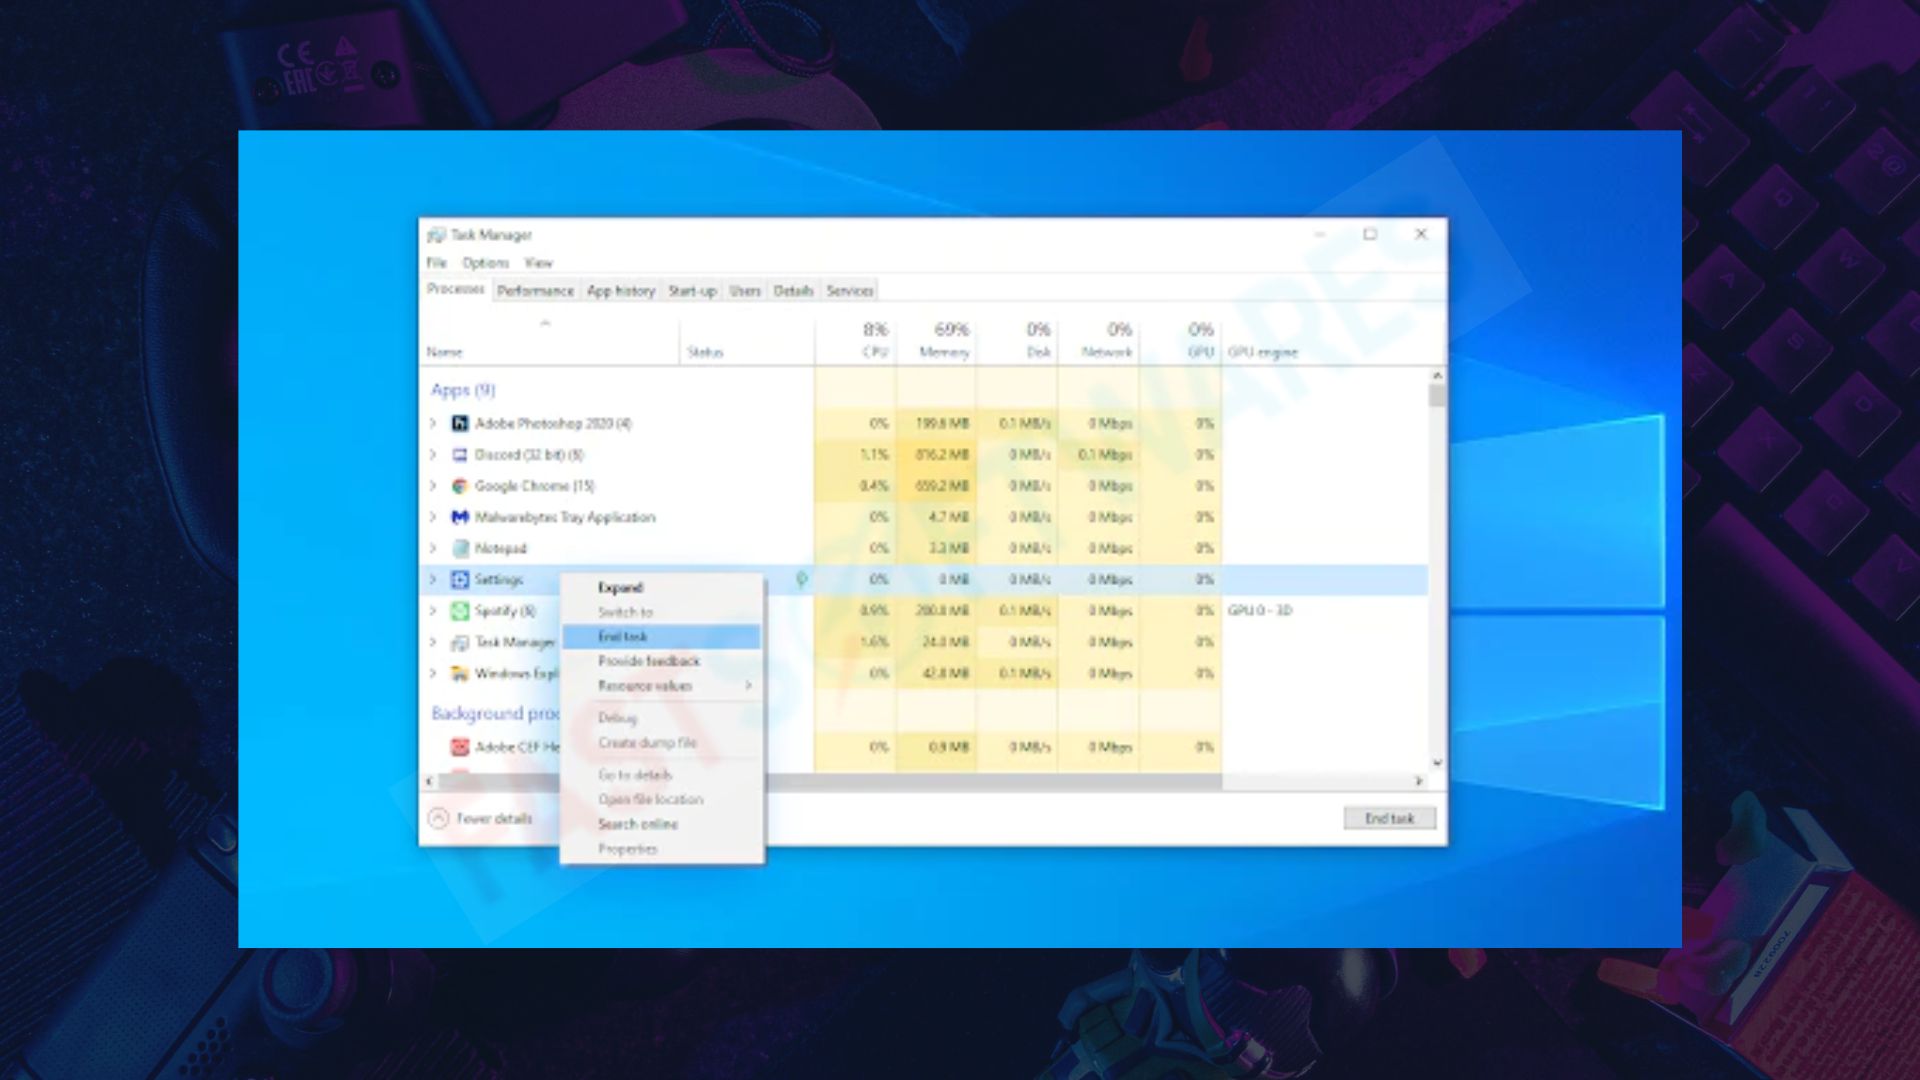
Task: Expand the Adobe Photoshop 2020 process group
Action: [x=433, y=423]
